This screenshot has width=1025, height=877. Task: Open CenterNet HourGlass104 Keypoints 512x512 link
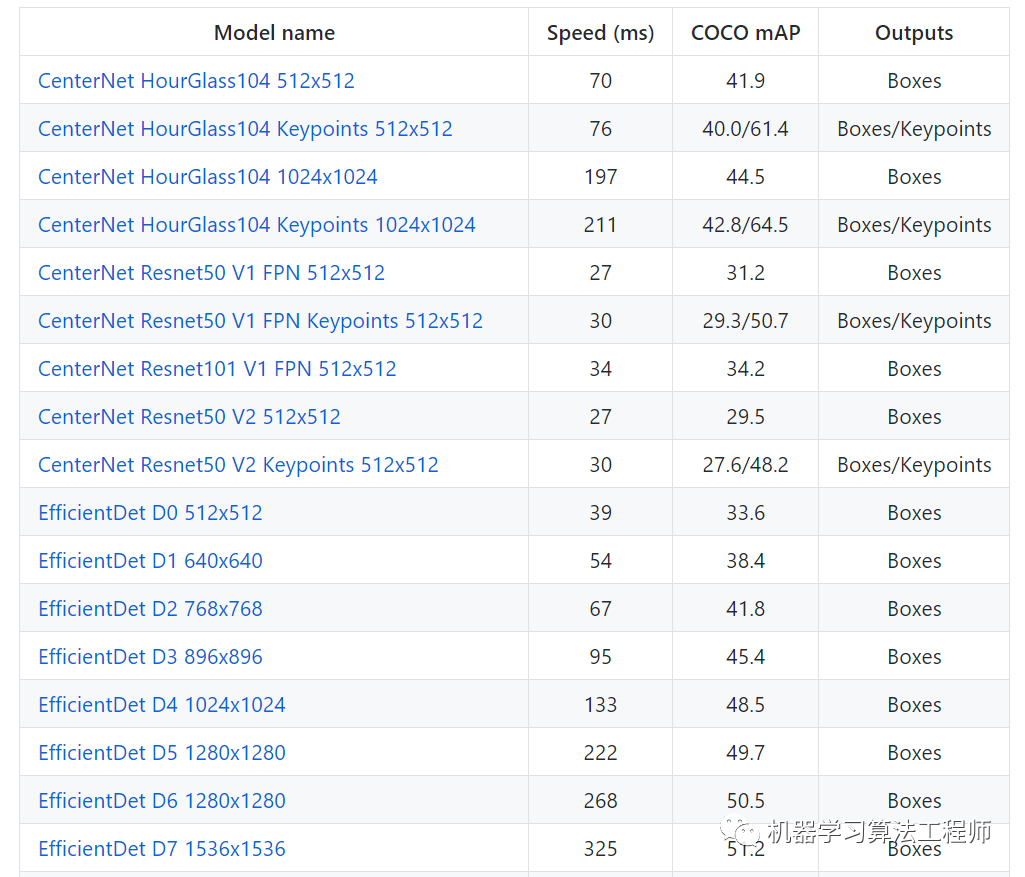click(245, 129)
